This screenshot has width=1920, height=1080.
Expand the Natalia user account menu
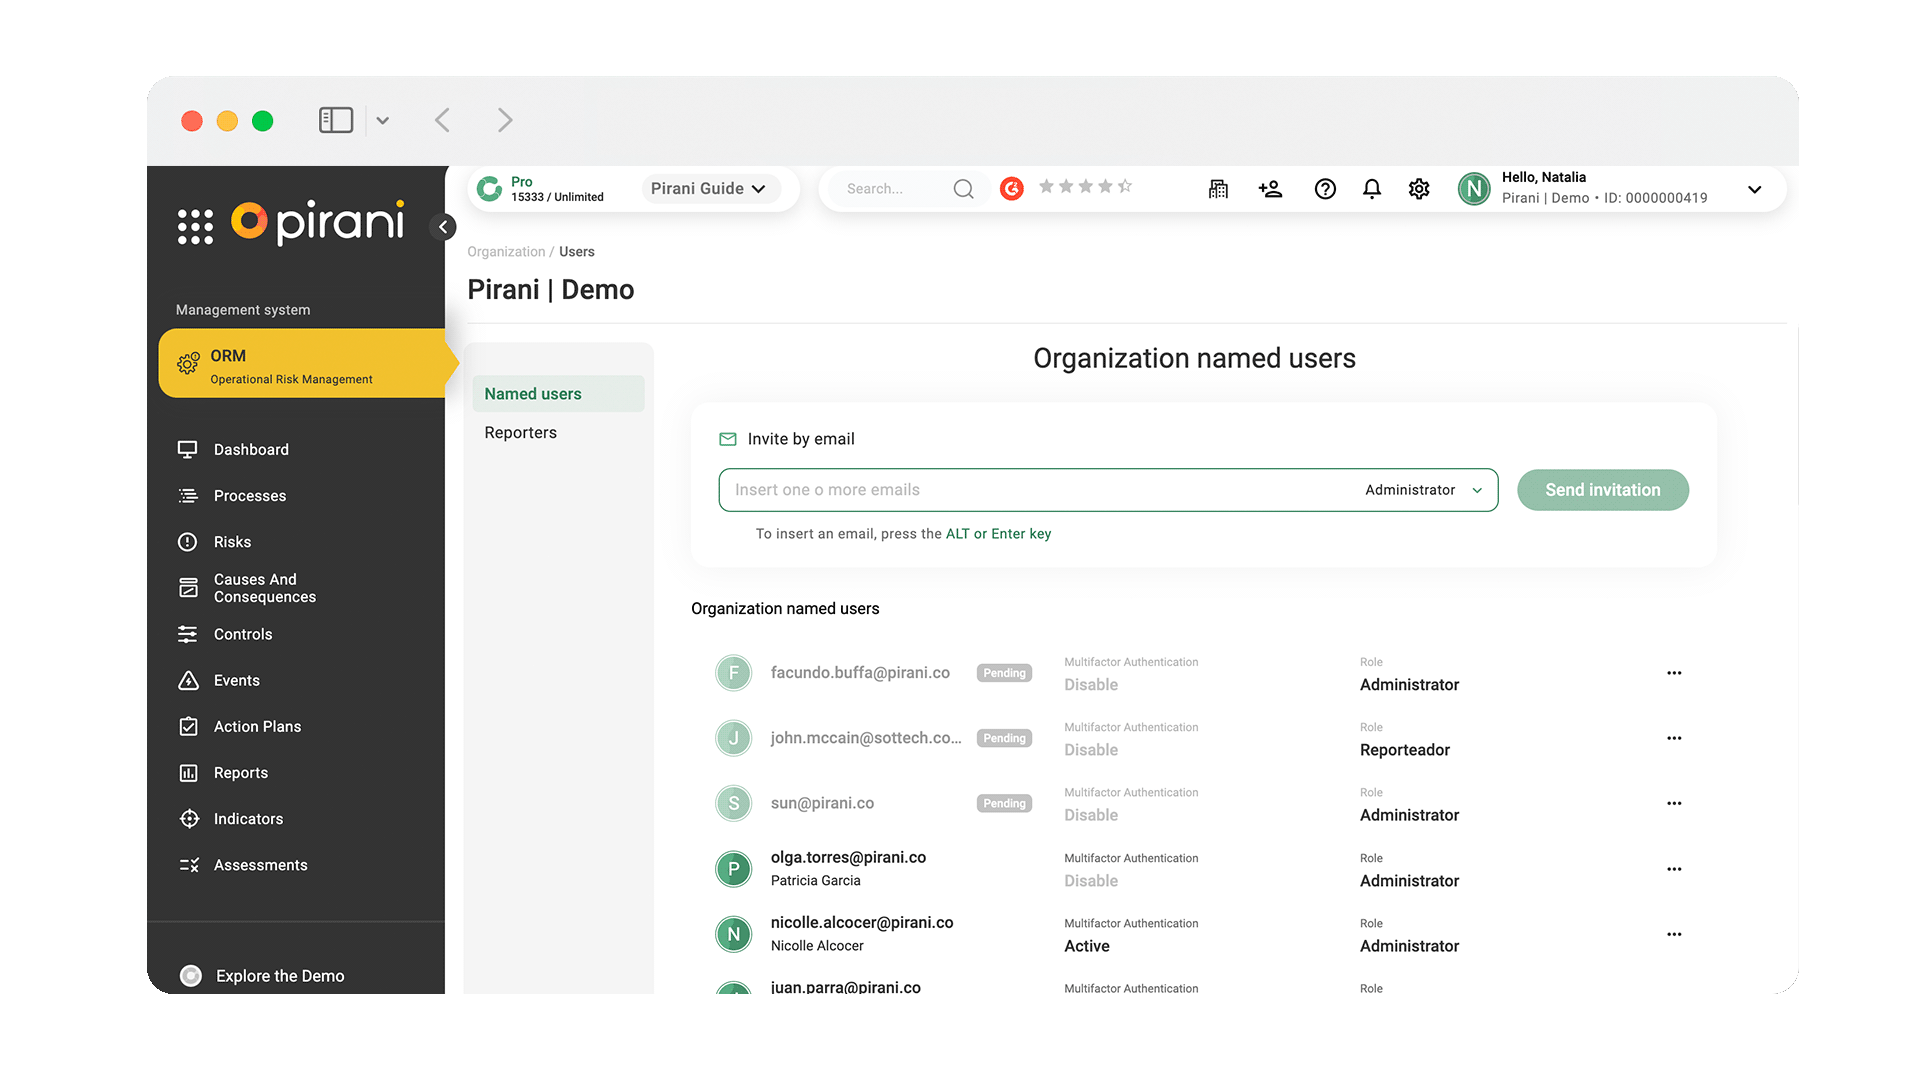pyautogui.click(x=1754, y=189)
